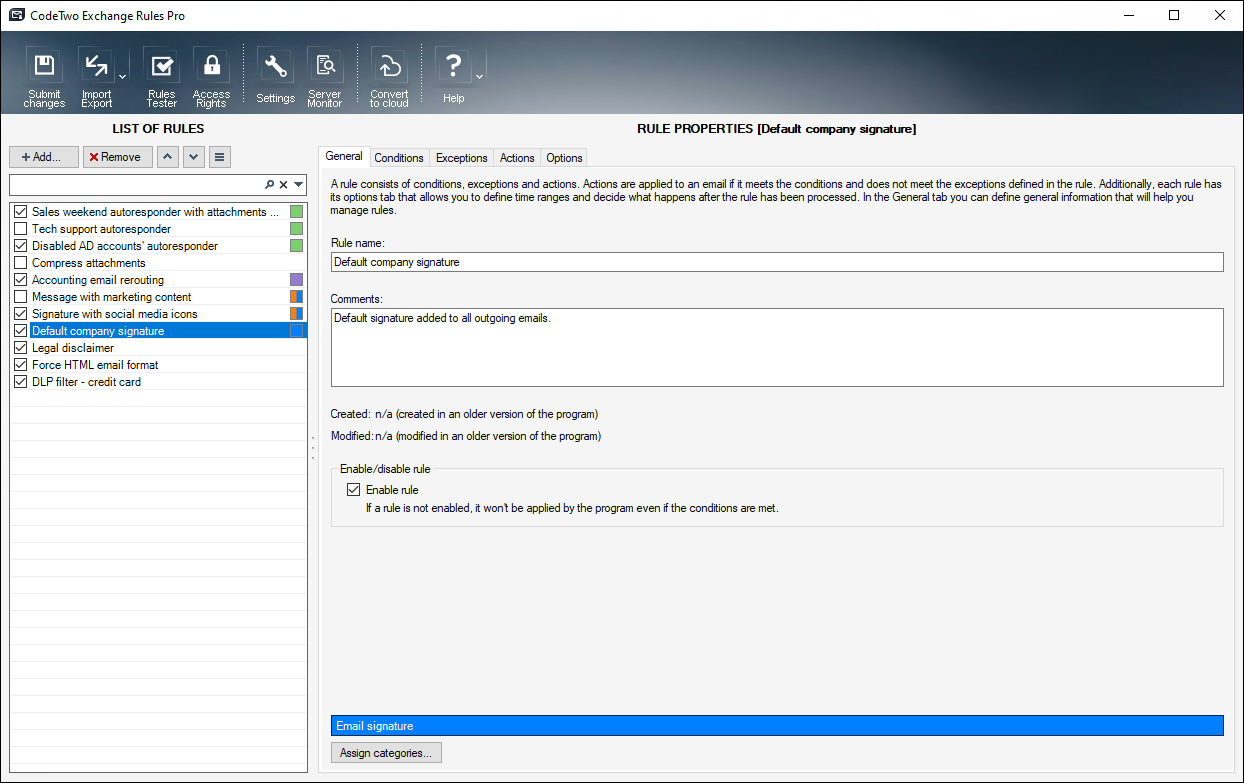
Task: Click the CodeTwo app icon in title bar
Action: (16, 15)
